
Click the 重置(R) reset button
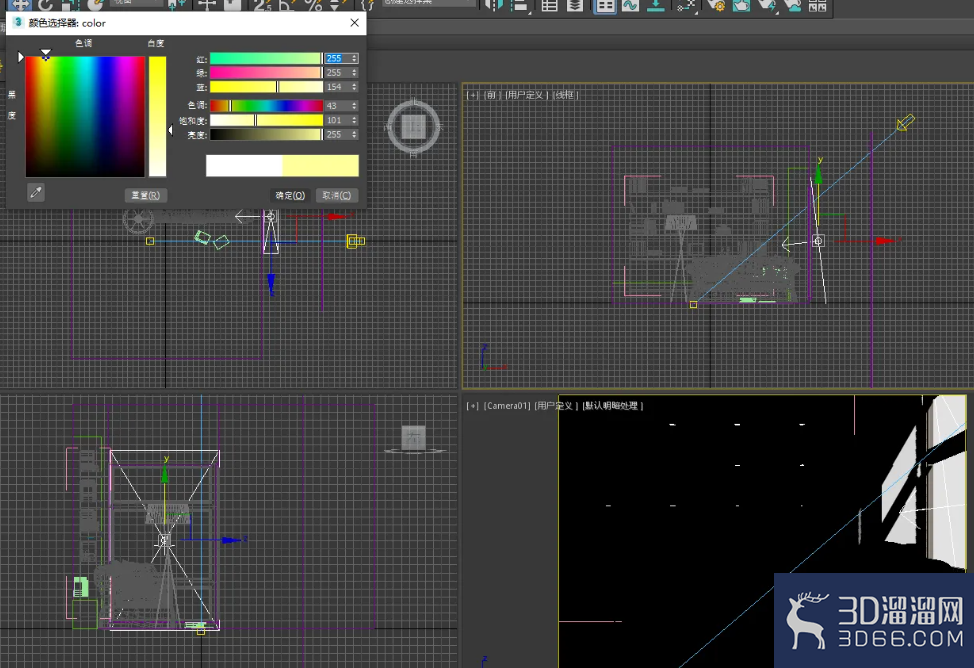click(145, 195)
